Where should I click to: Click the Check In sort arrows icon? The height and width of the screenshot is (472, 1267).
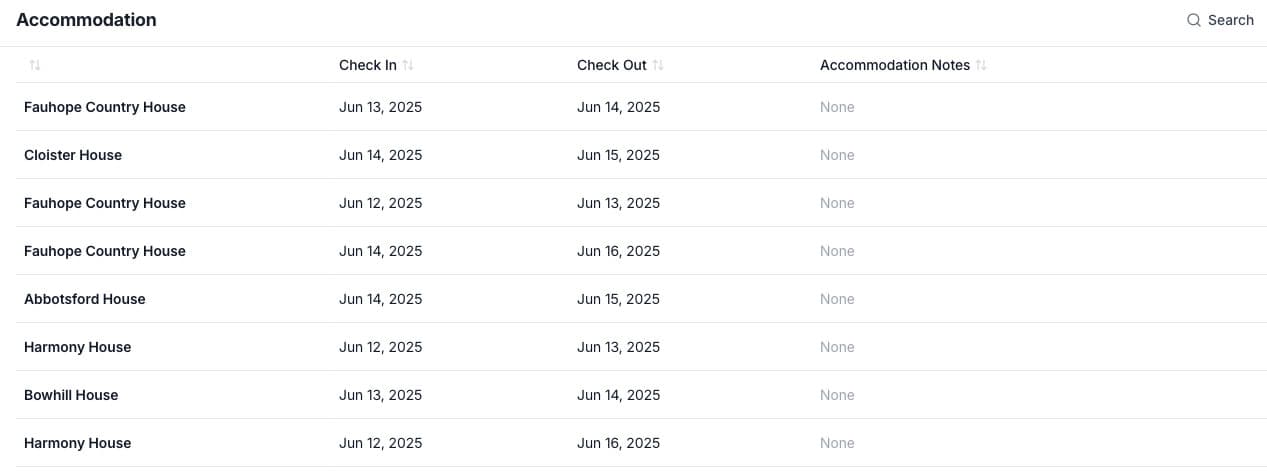pos(408,65)
